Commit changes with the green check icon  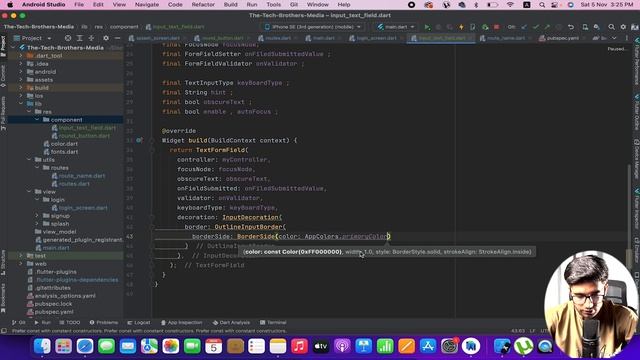coord(536,27)
